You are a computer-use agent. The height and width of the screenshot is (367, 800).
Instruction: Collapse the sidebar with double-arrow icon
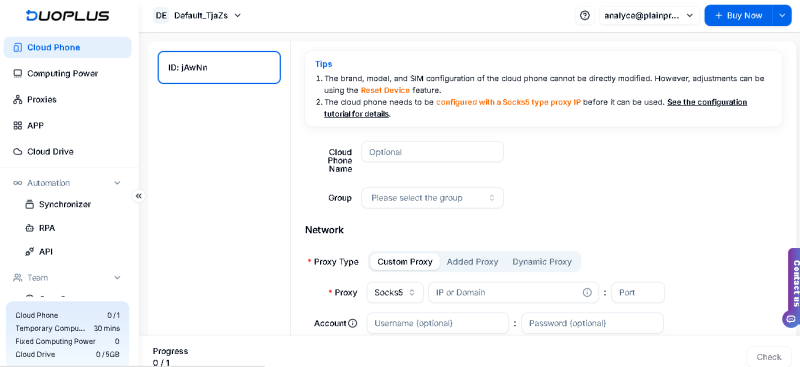[138, 196]
